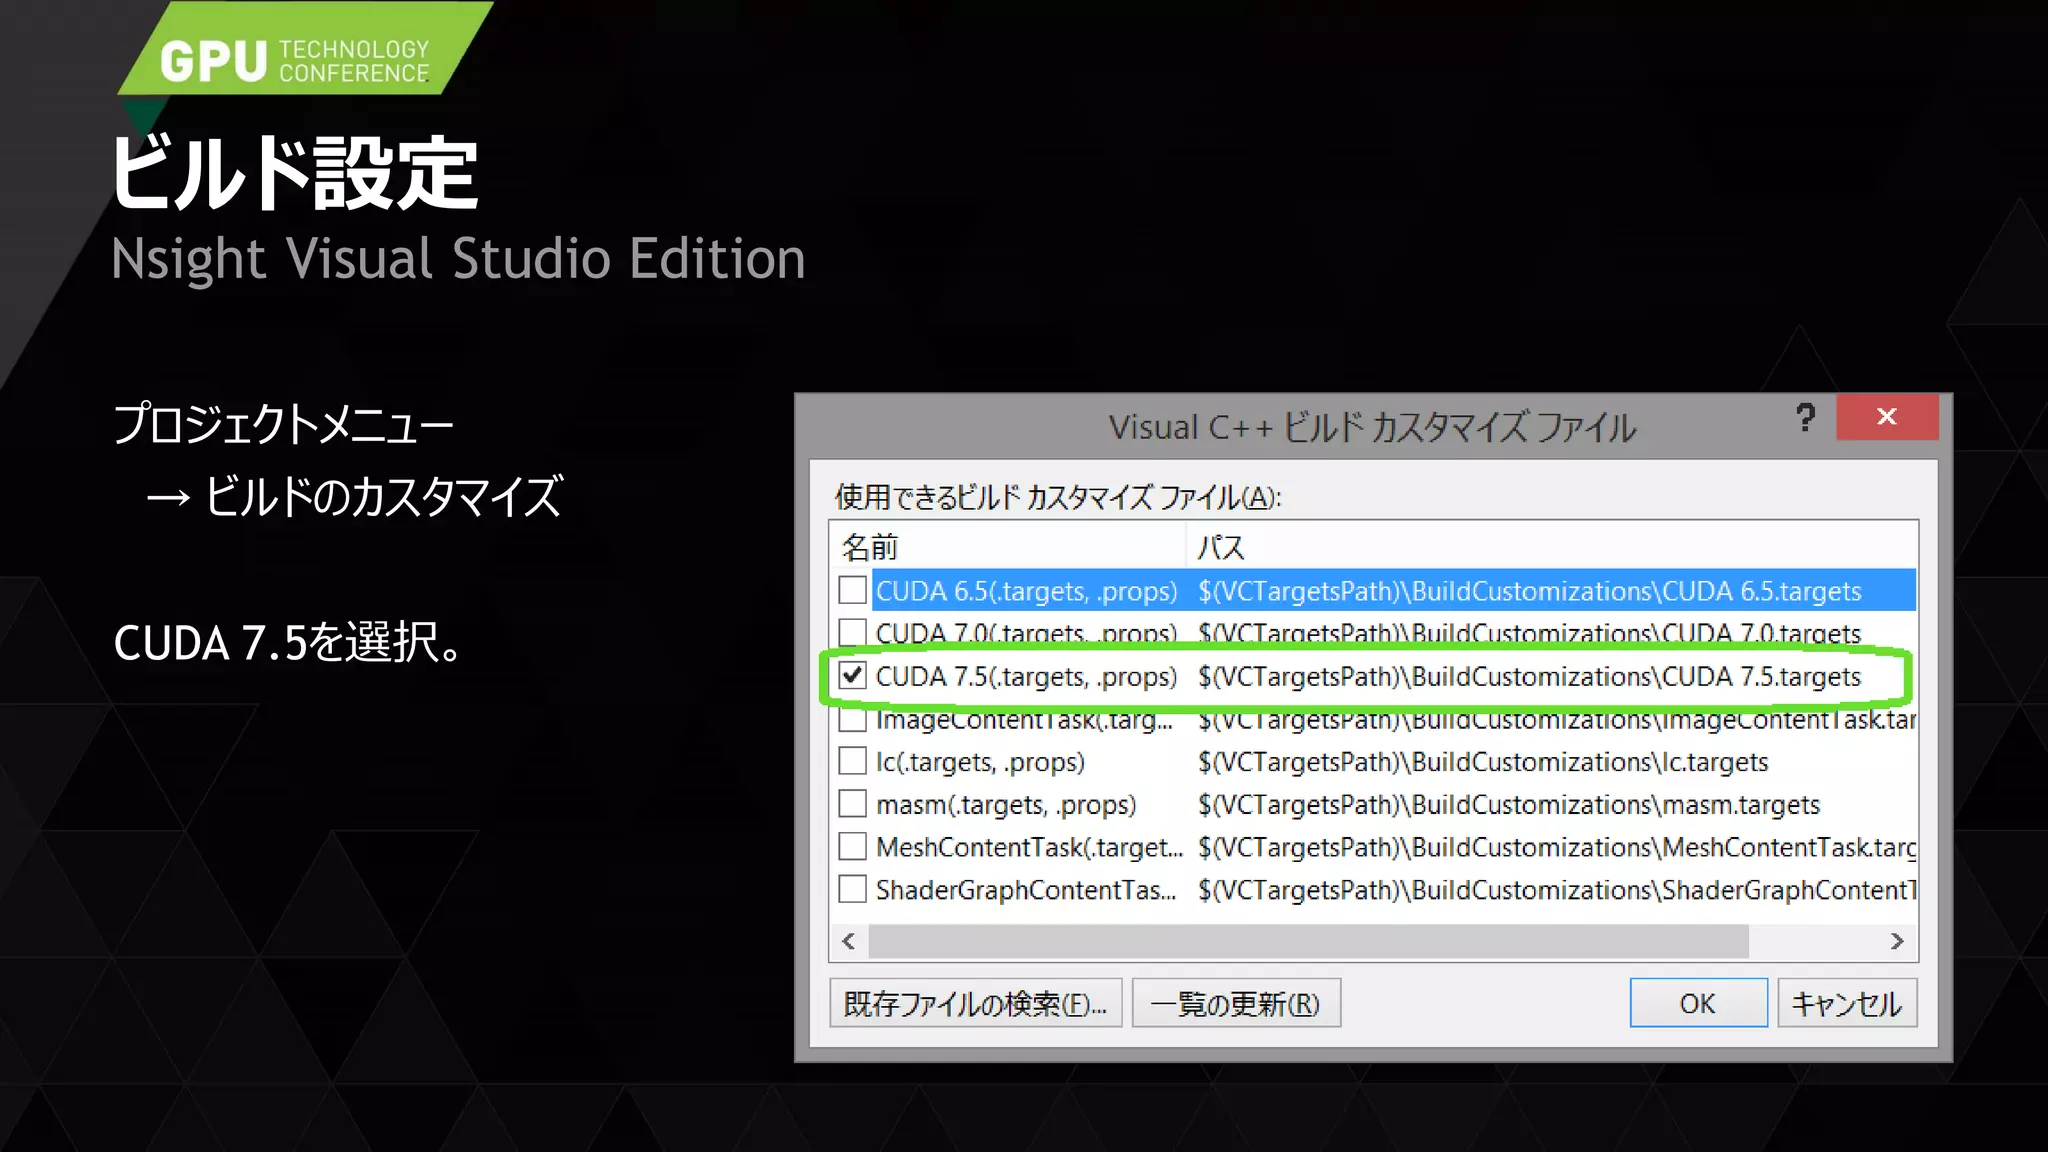Viewport: 2048px width, 1152px height.
Task: Select the MeshContentTask row name
Action: coord(1029,847)
